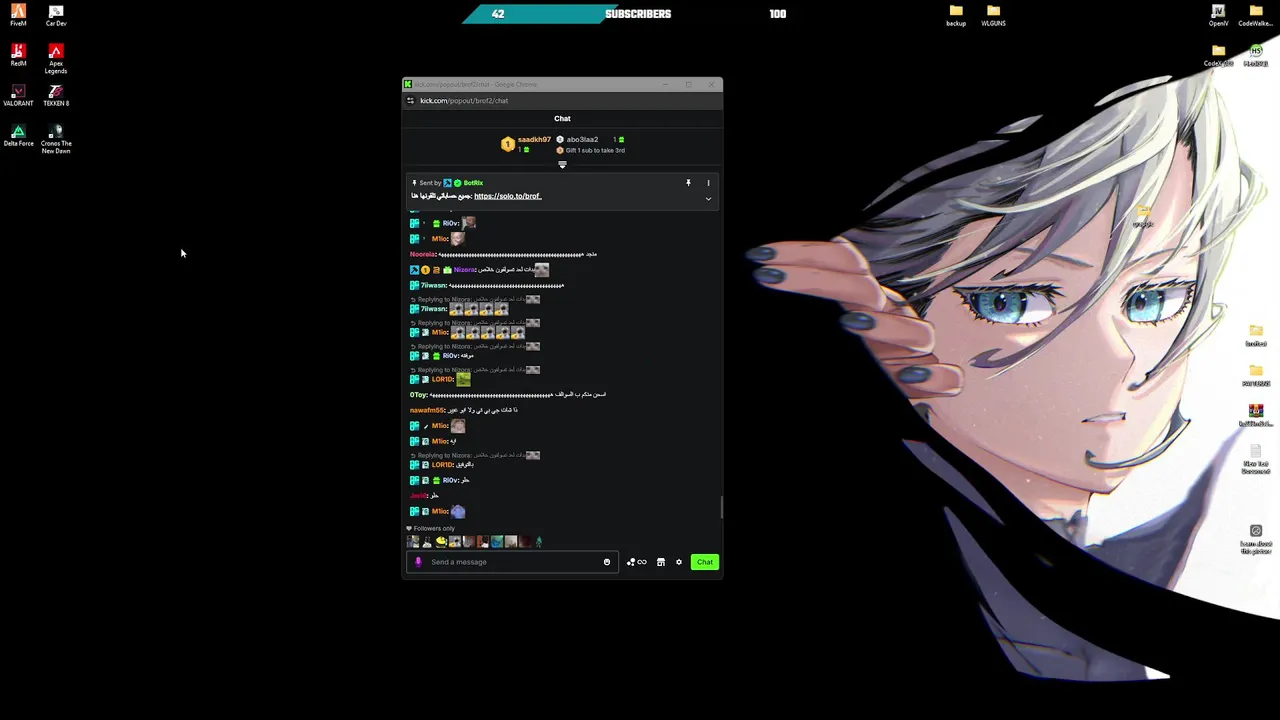Viewport: 1280px width, 720px height.
Task: Open Cronos The New Dawn shortcut
Action: point(56,139)
